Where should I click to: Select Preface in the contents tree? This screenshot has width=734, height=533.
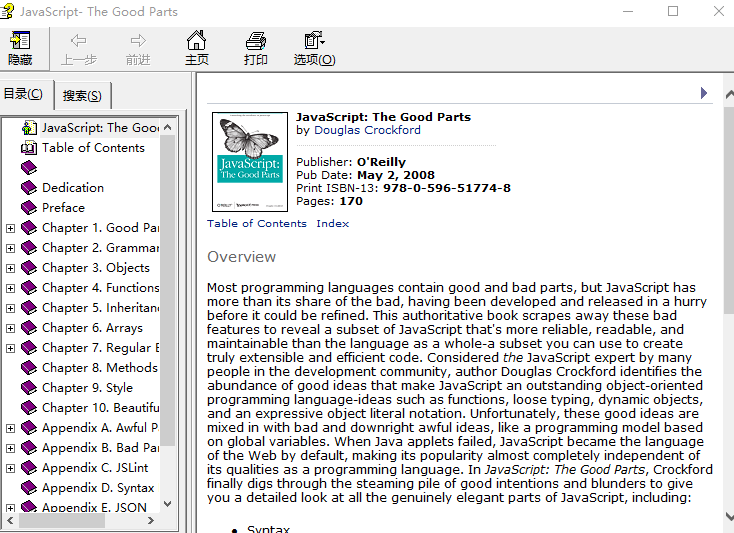pyautogui.click(x=63, y=208)
